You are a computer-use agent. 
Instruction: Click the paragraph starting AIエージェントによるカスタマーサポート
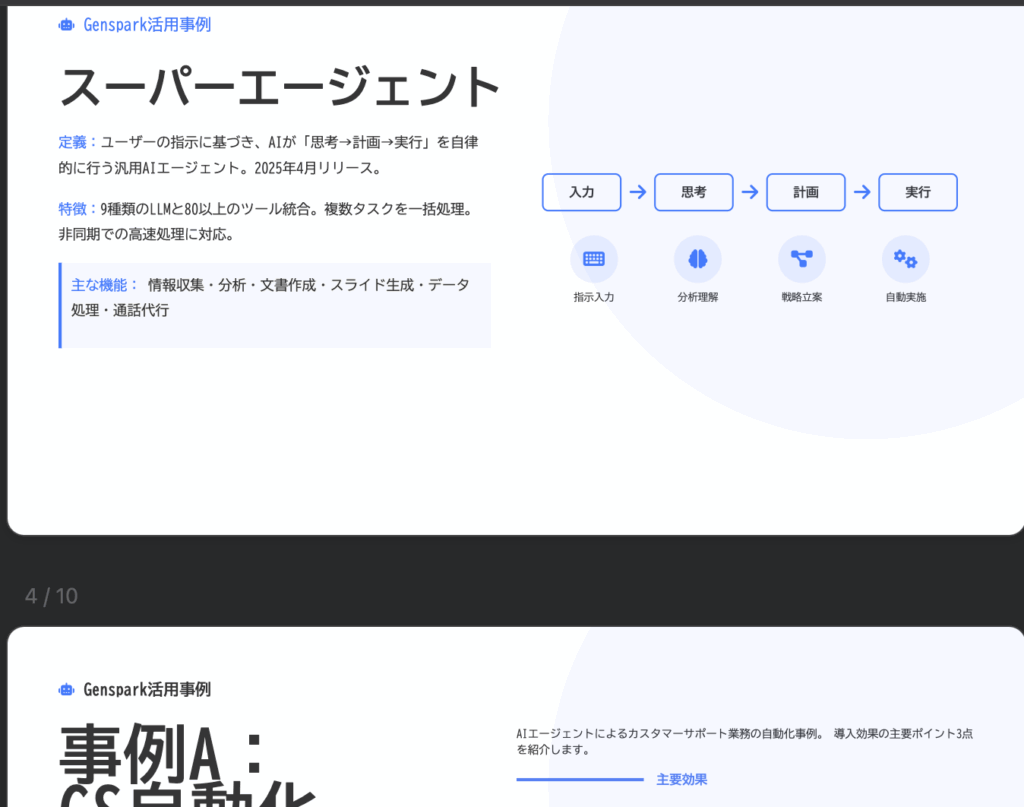point(744,742)
